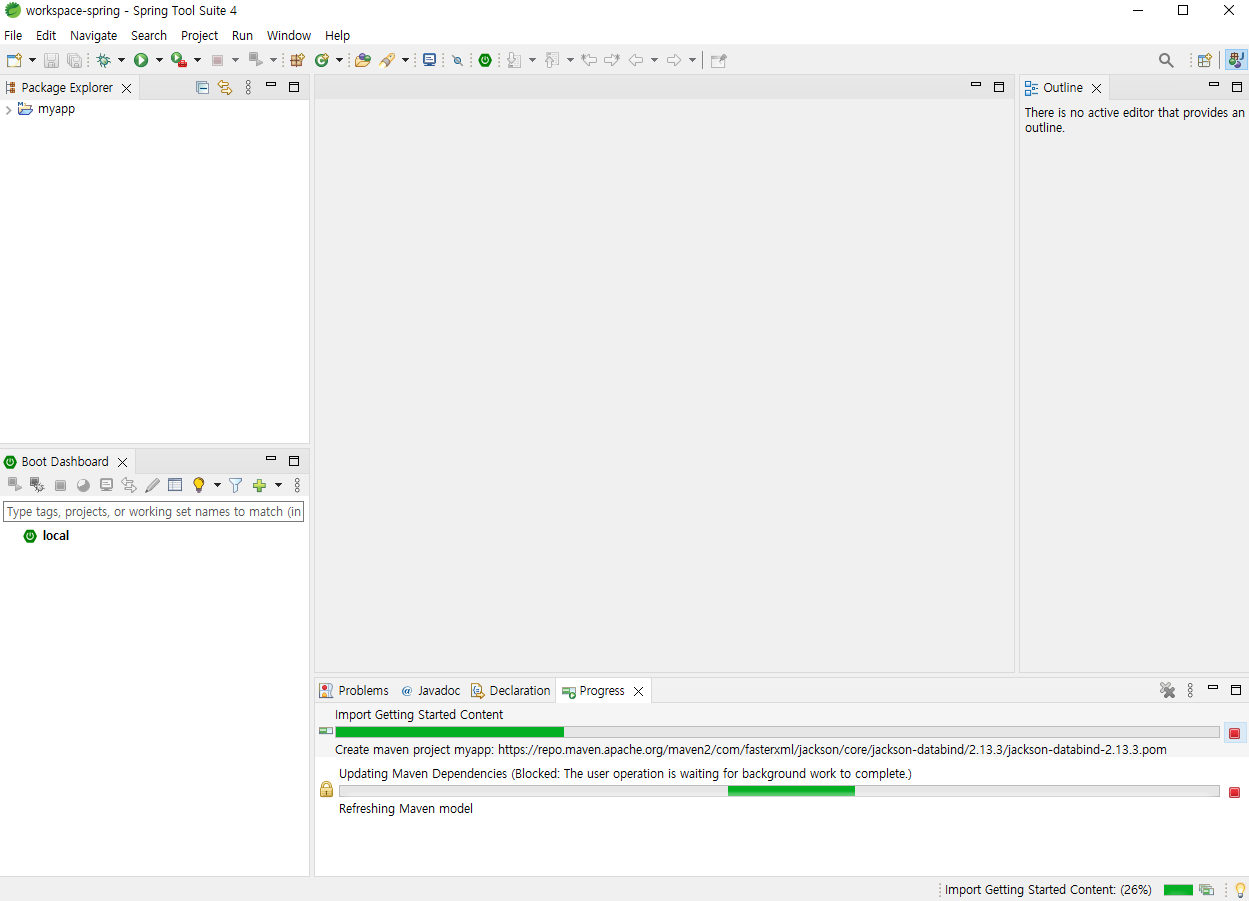The image size is (1249, 901).
Task: Switch to the Problems tab
Action: coord(354,691)
